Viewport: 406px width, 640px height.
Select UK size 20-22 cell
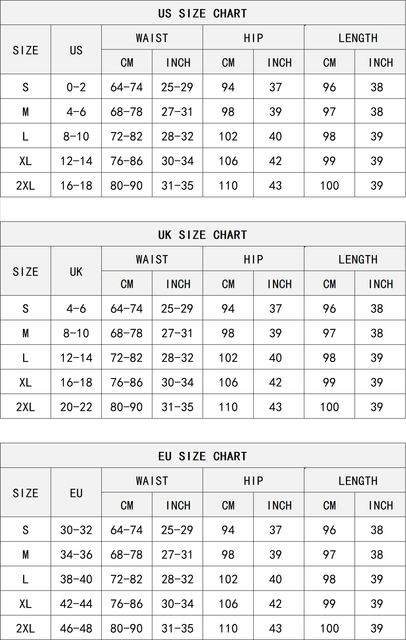[76, 407]
